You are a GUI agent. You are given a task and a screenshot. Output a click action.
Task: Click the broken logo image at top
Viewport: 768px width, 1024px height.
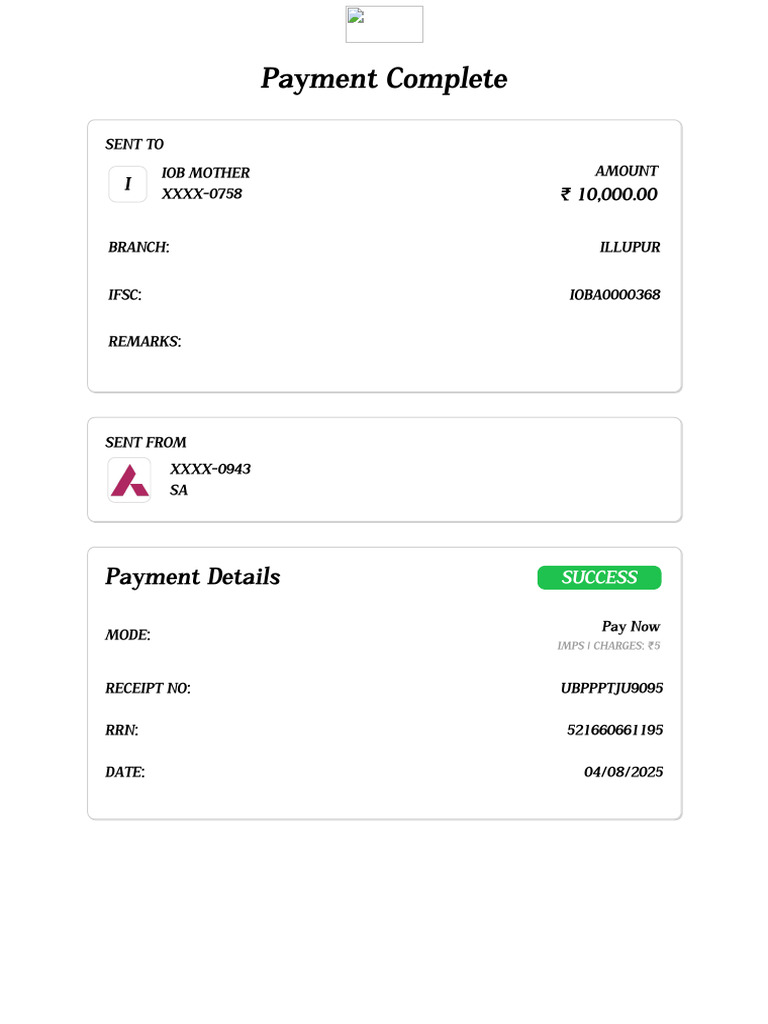[x=384, y=24]
